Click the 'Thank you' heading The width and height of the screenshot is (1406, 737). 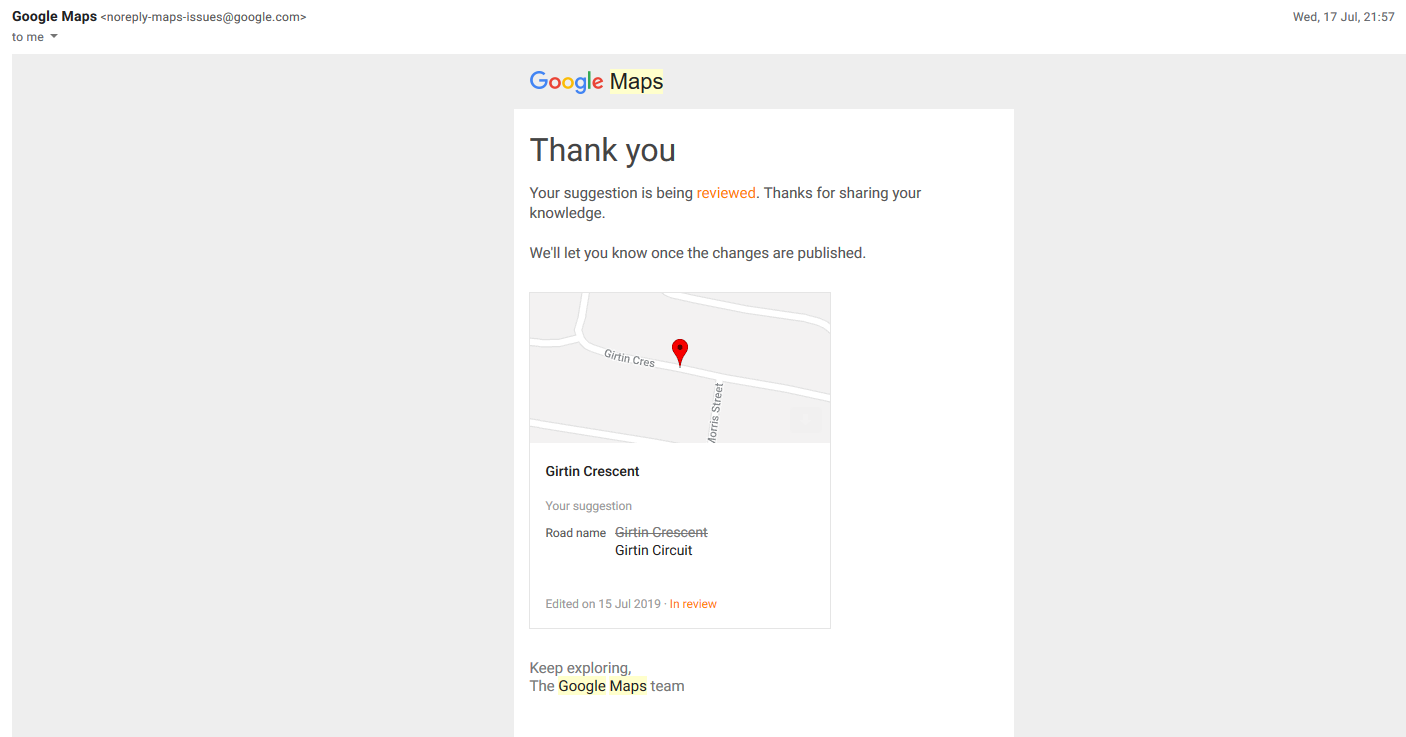pyautogui.click(x=602, y=150)
